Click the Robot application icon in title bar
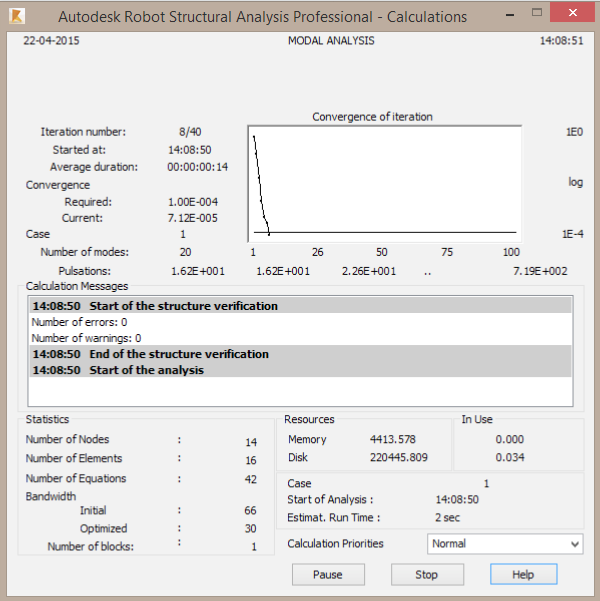Viewport: 600px width, 601px height. click(x=17, y=16)
